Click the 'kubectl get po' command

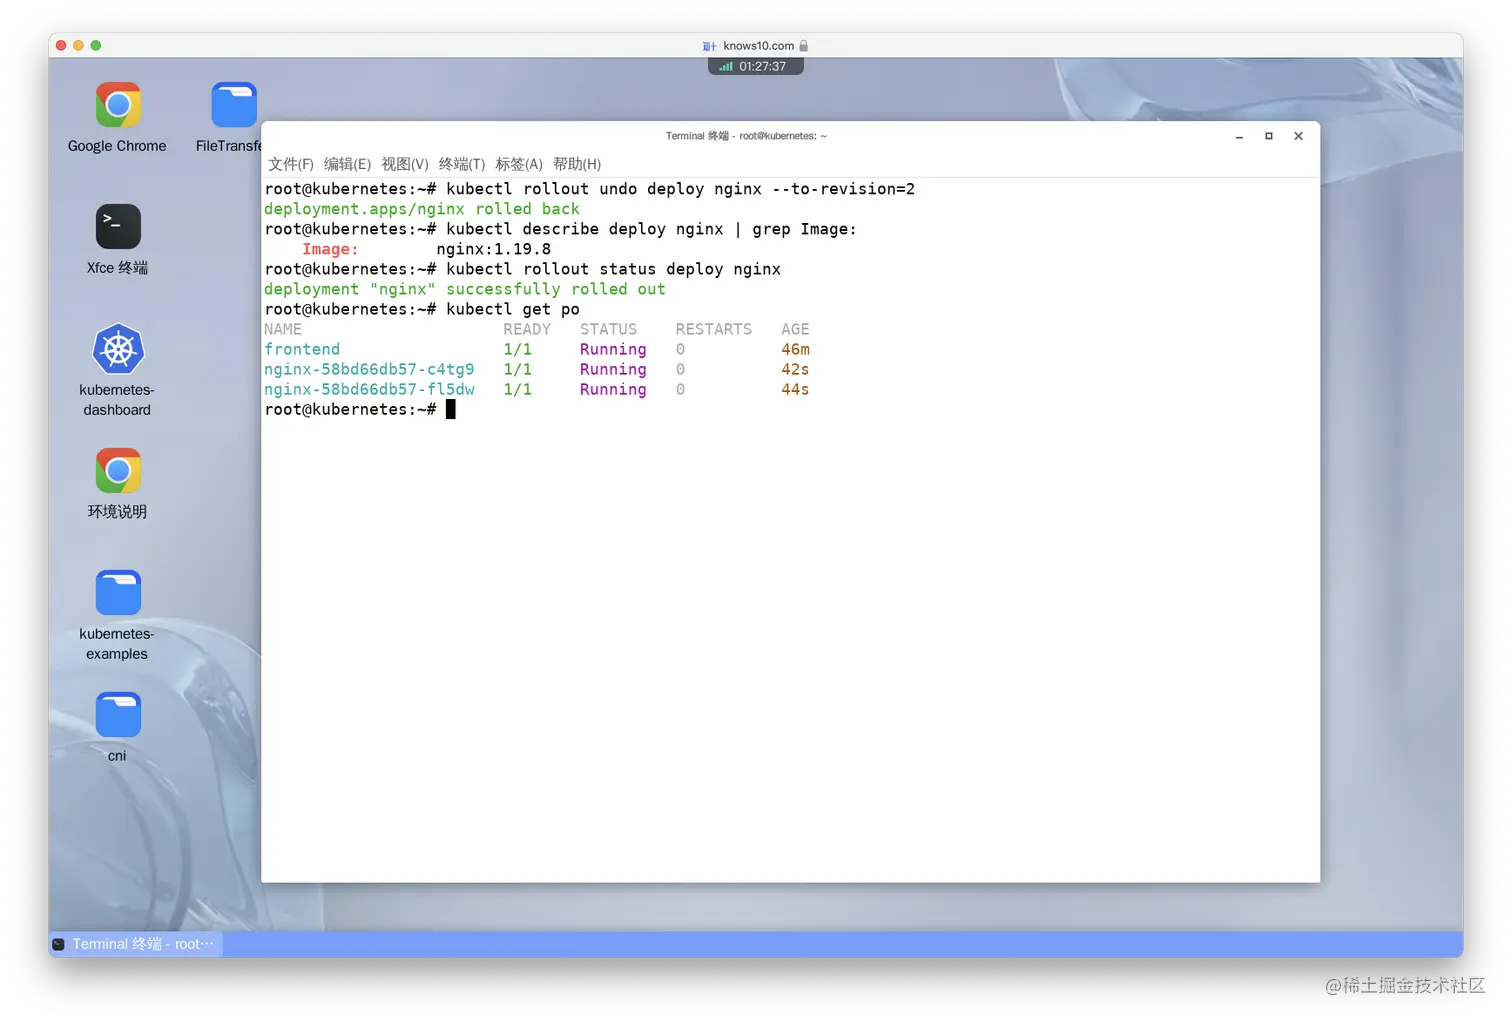(x=513, y=309)
